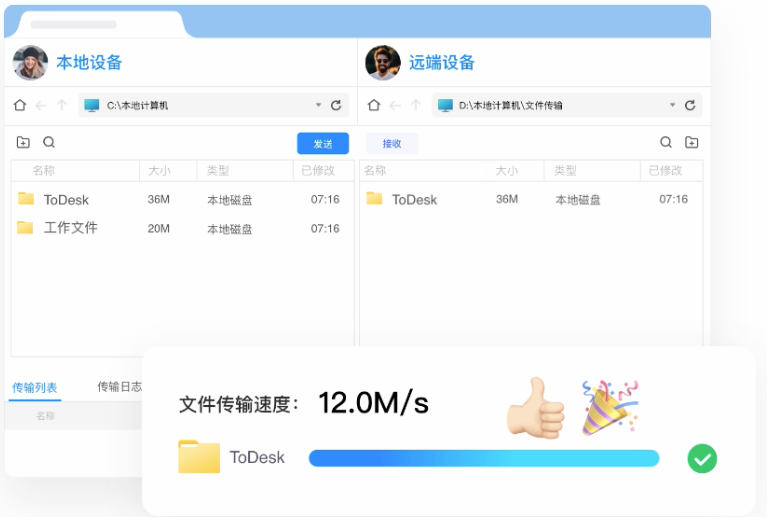This screenshot has width=776, height=518.
Task: Click 远端设备 heading text
Action: click(442, 63)
